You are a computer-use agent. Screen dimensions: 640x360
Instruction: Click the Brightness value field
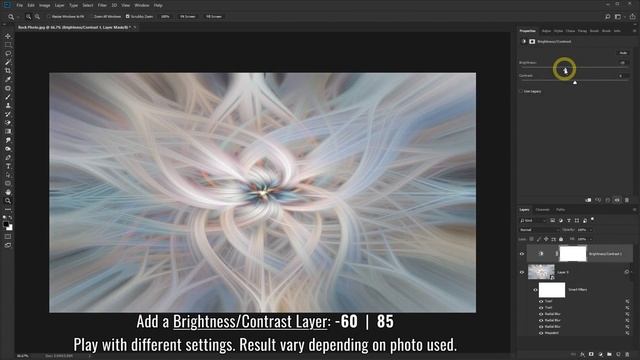click(x=623, y=63)
